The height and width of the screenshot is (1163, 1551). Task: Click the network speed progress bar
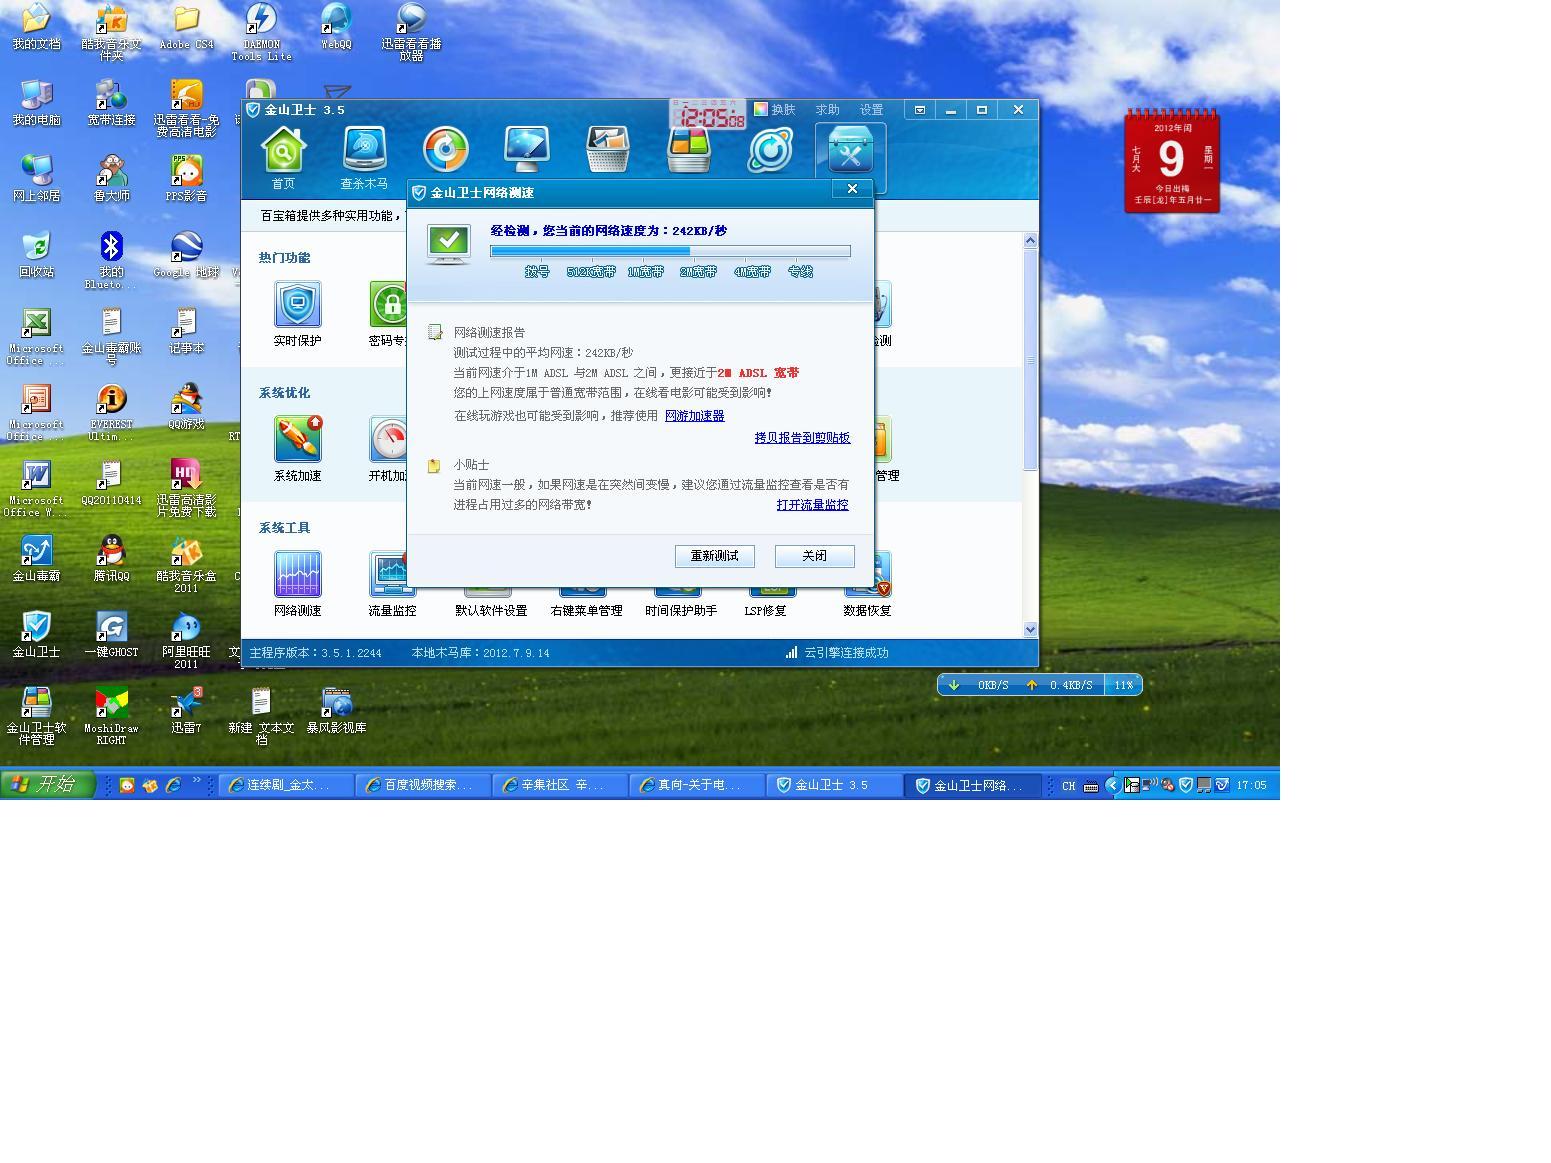point(670,251)
